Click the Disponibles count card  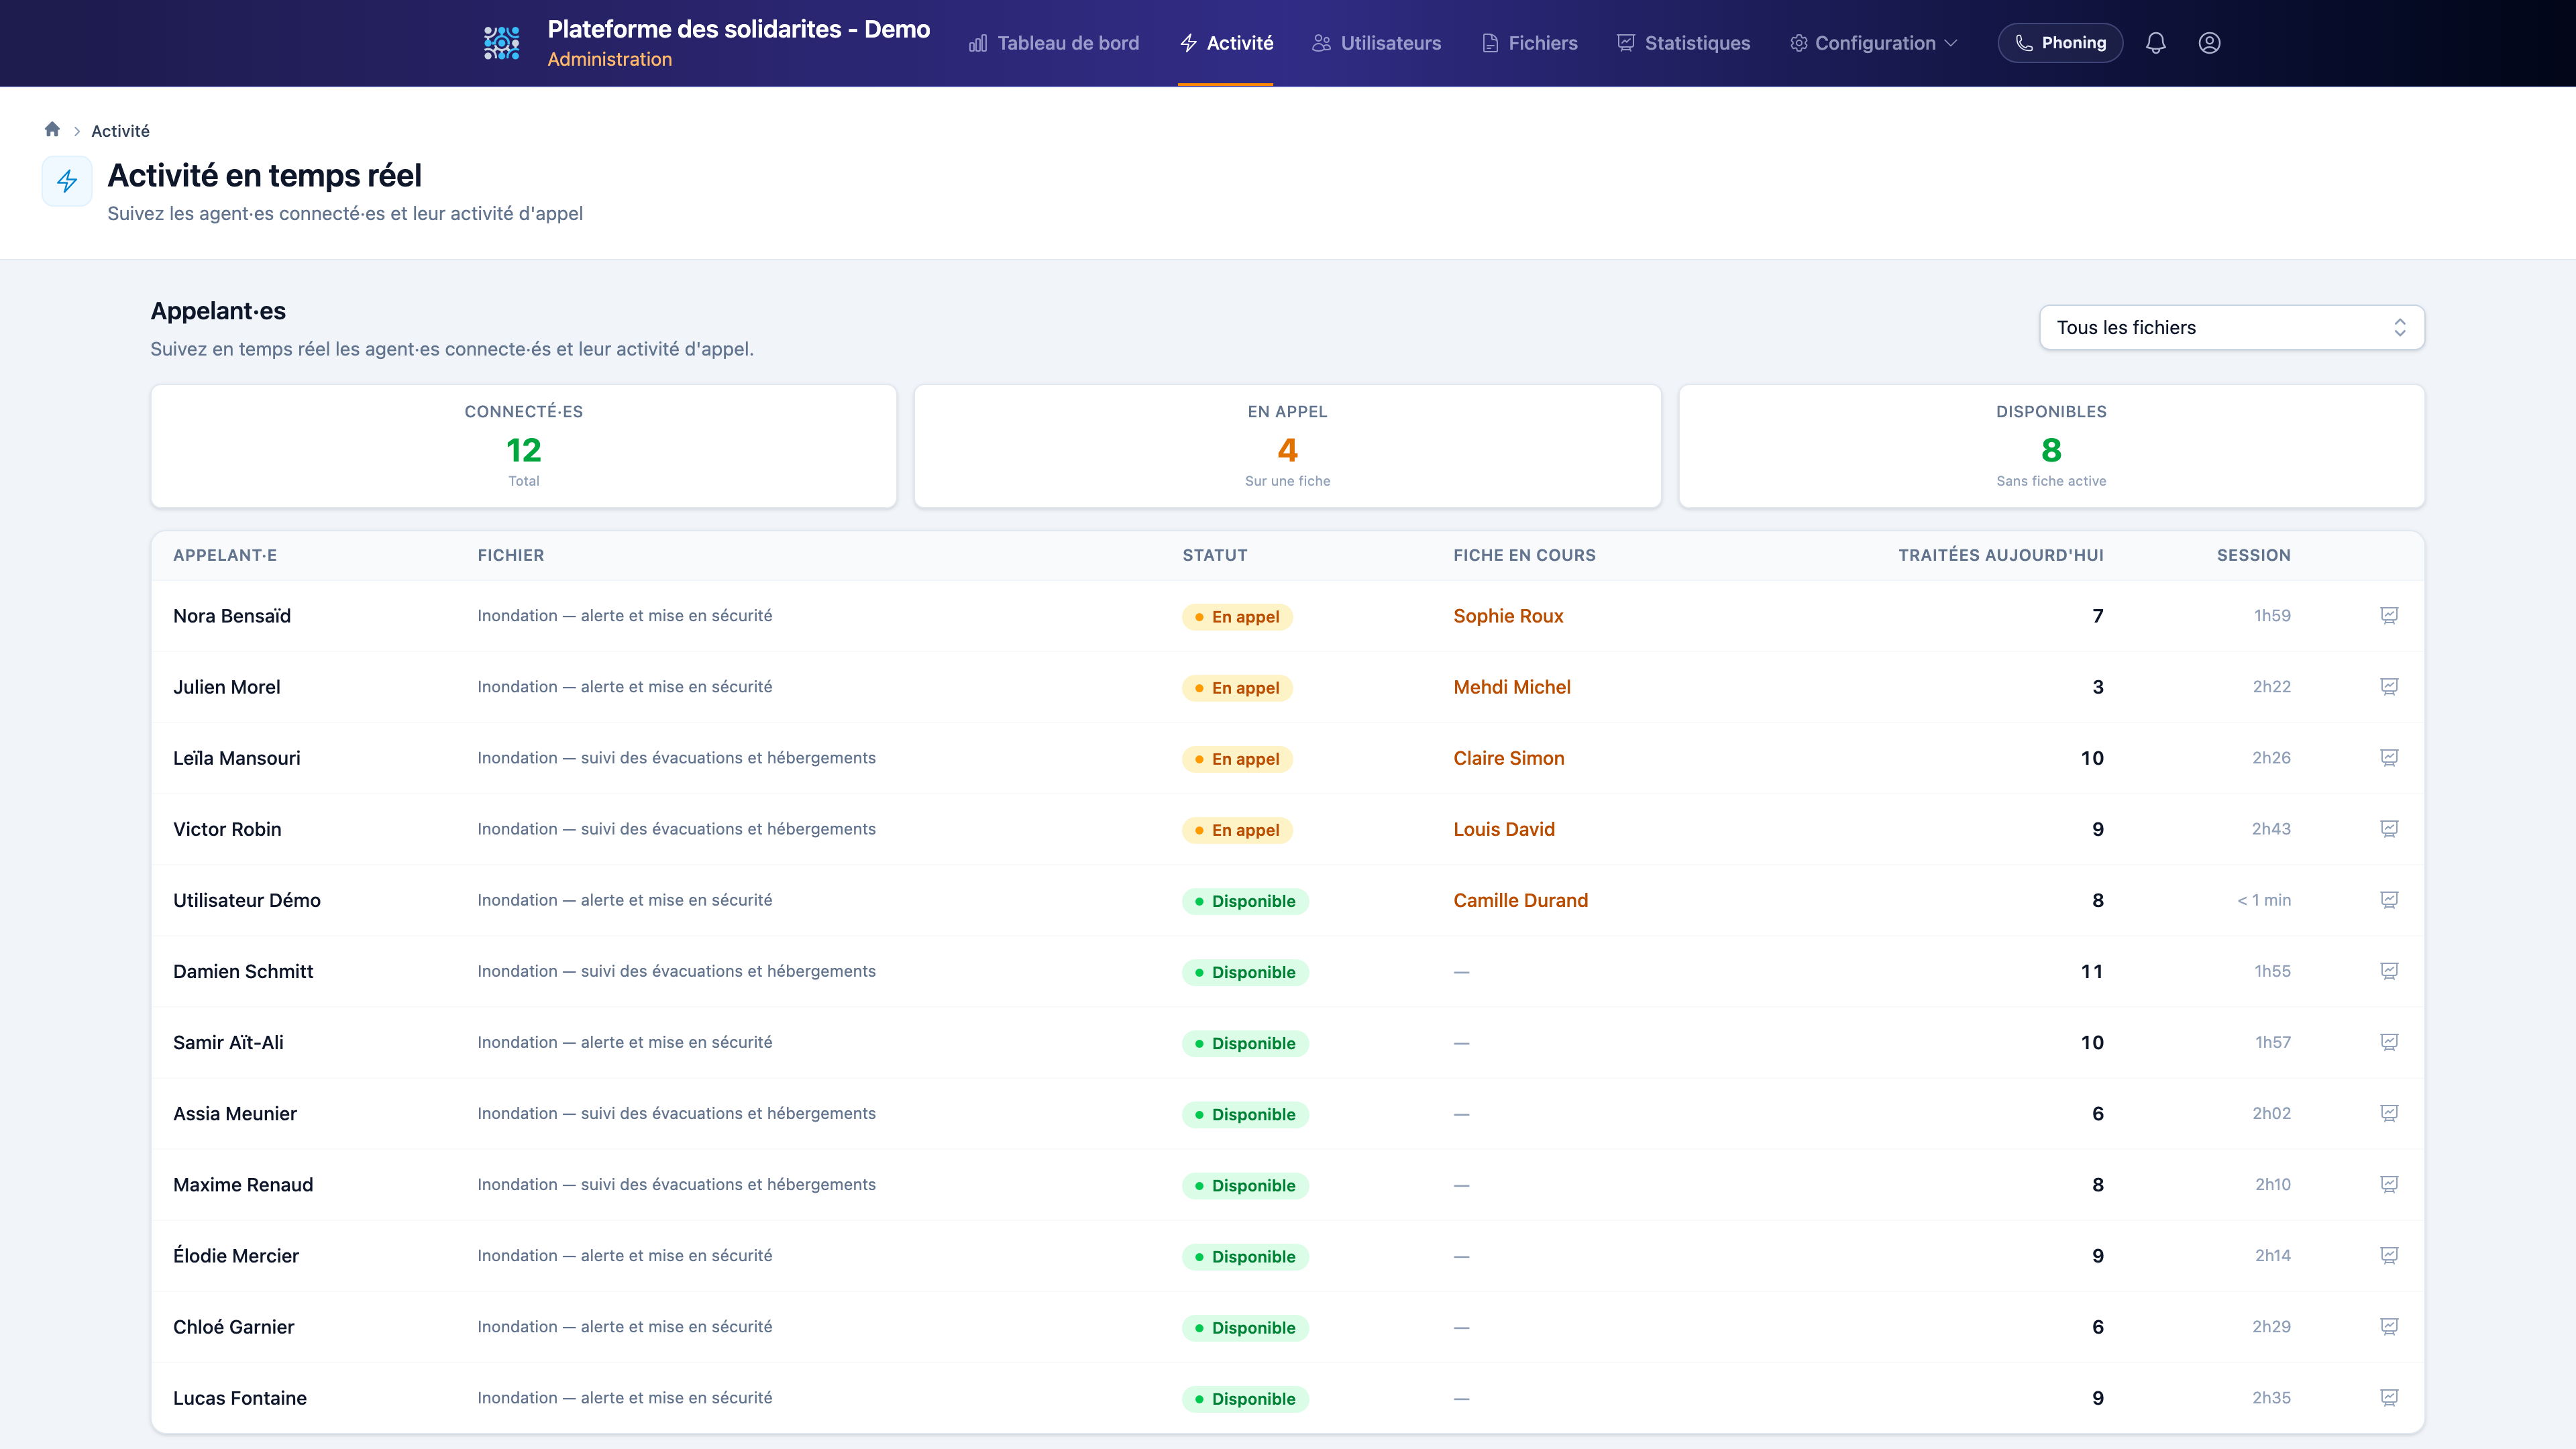2051,446
